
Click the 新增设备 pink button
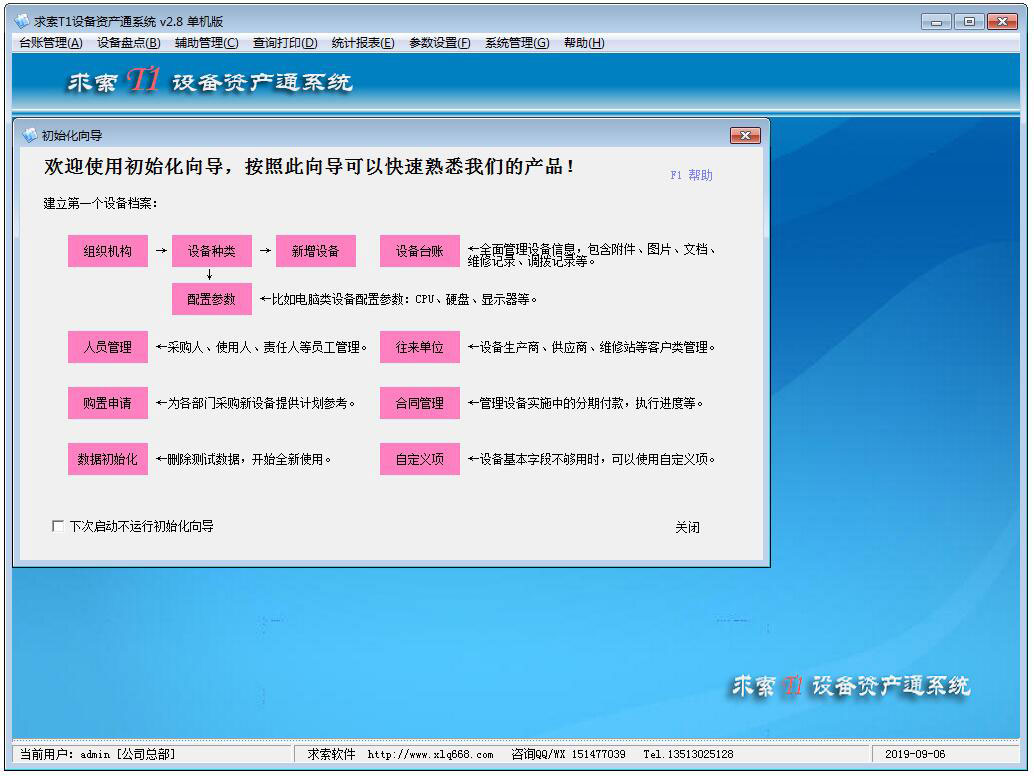315,251
